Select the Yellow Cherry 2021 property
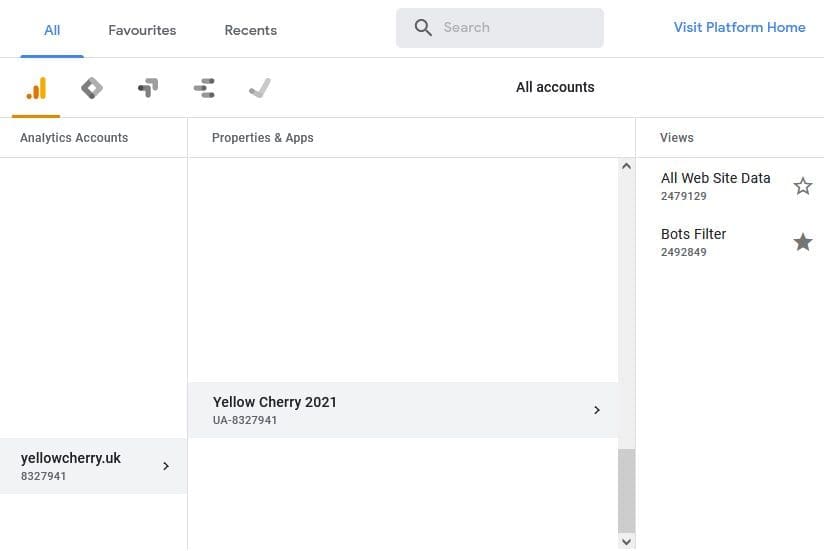 (x=403, y=410)
